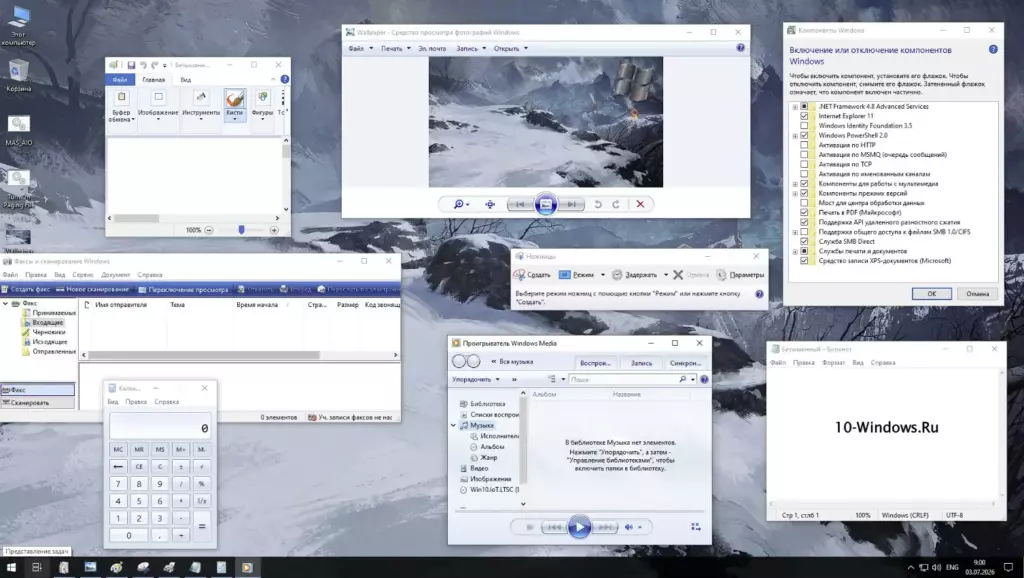Click OK in Windows Components dialog
1024x578 pixels.
click(x=931, y=294)
